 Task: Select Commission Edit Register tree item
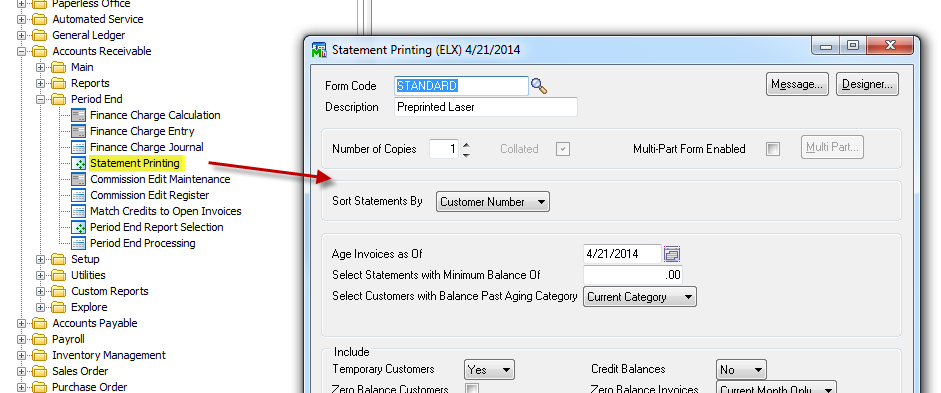(149, 195)
